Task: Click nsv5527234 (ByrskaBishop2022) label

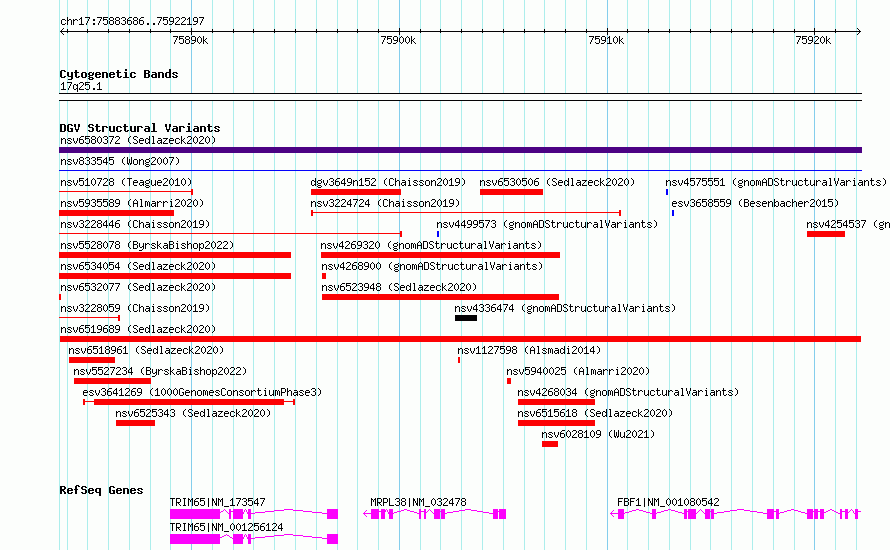Action: (160, 371)
